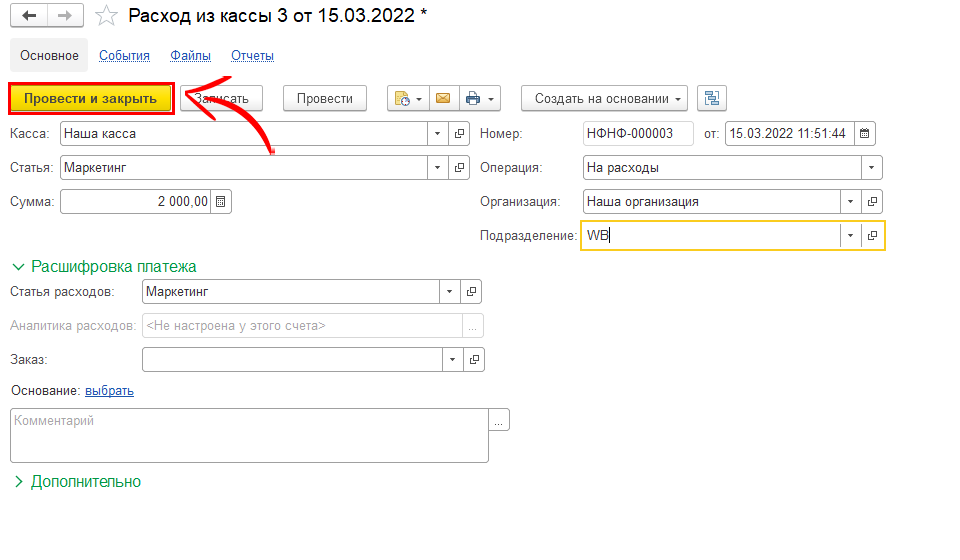
Task: Expand the Статья расходов dropdown
Action: pos(450,292)
